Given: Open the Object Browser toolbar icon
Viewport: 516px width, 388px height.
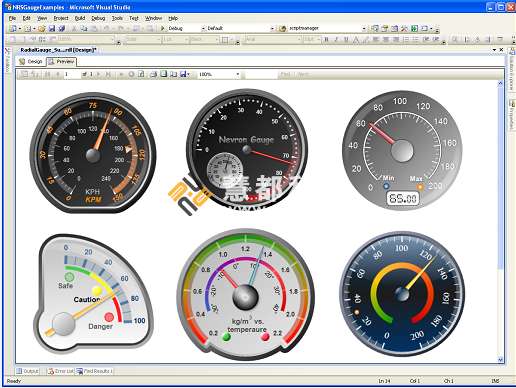Looking at the screenshot, I should click(394, 28).
